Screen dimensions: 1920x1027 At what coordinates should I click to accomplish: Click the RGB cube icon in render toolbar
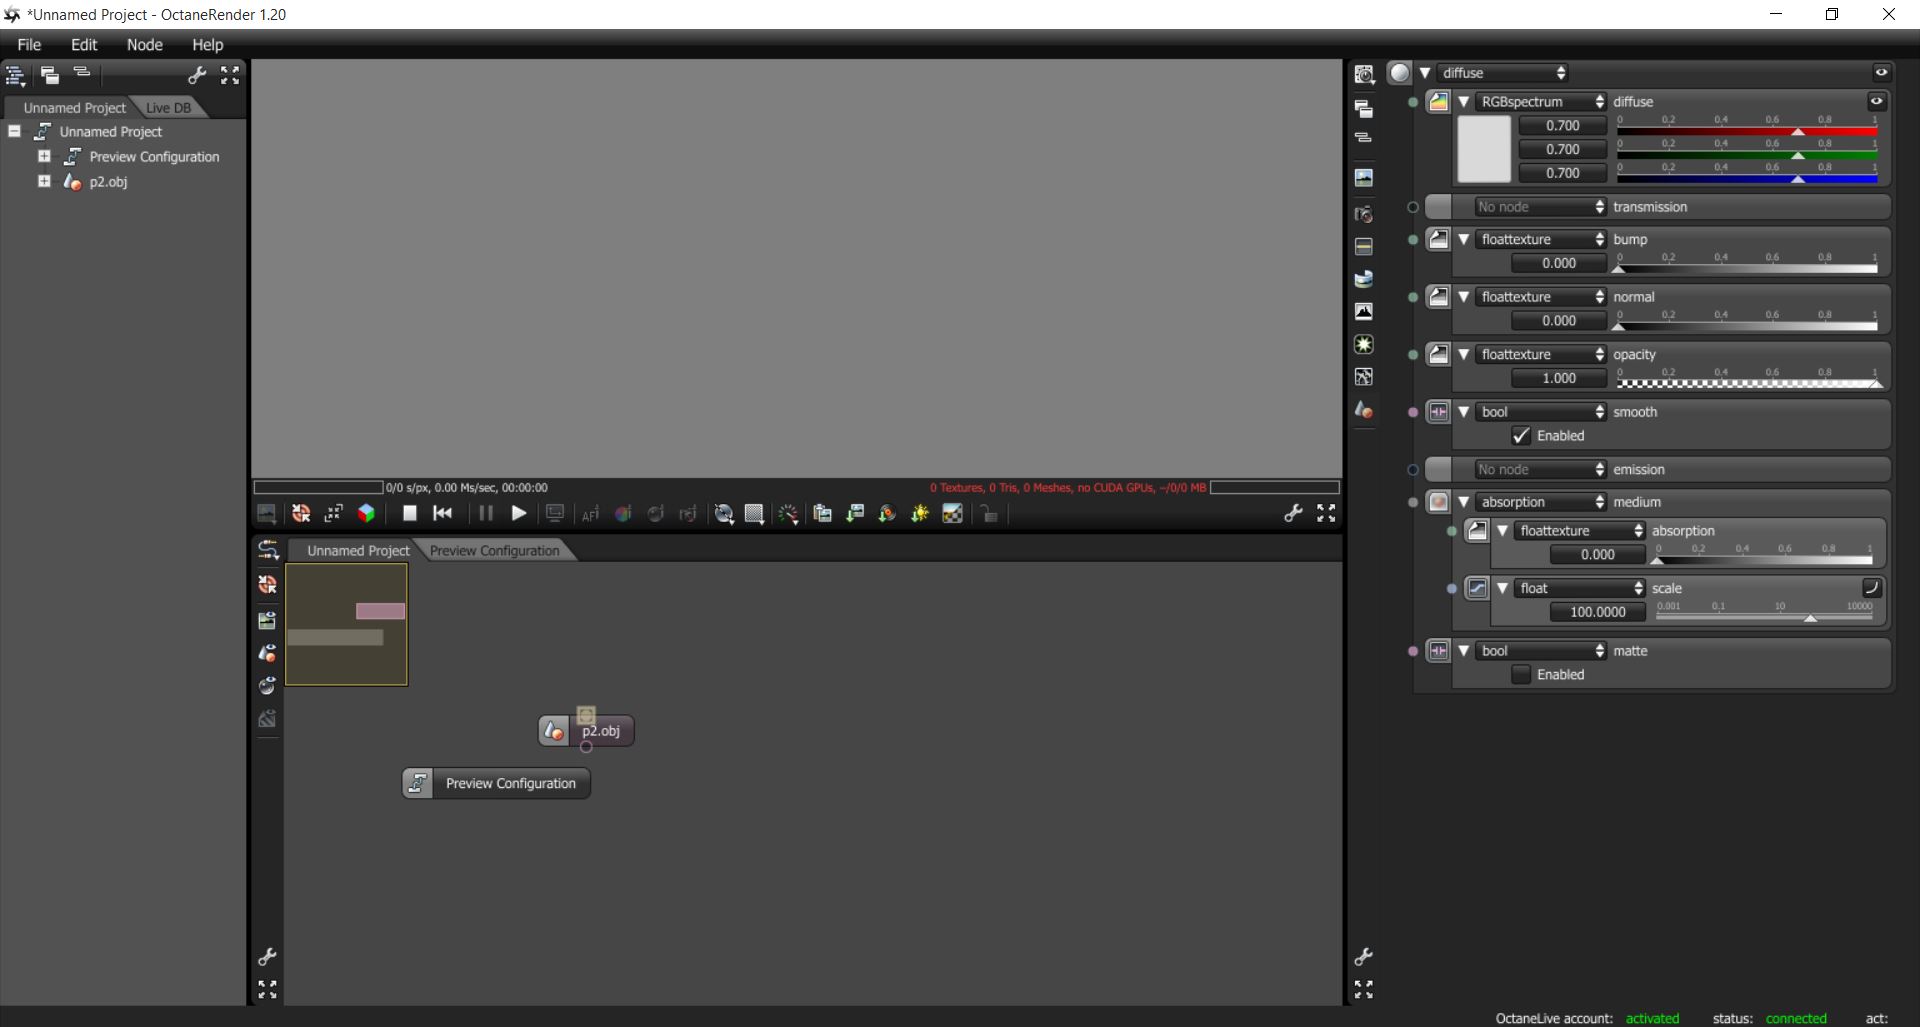click(x=366, y=513)
